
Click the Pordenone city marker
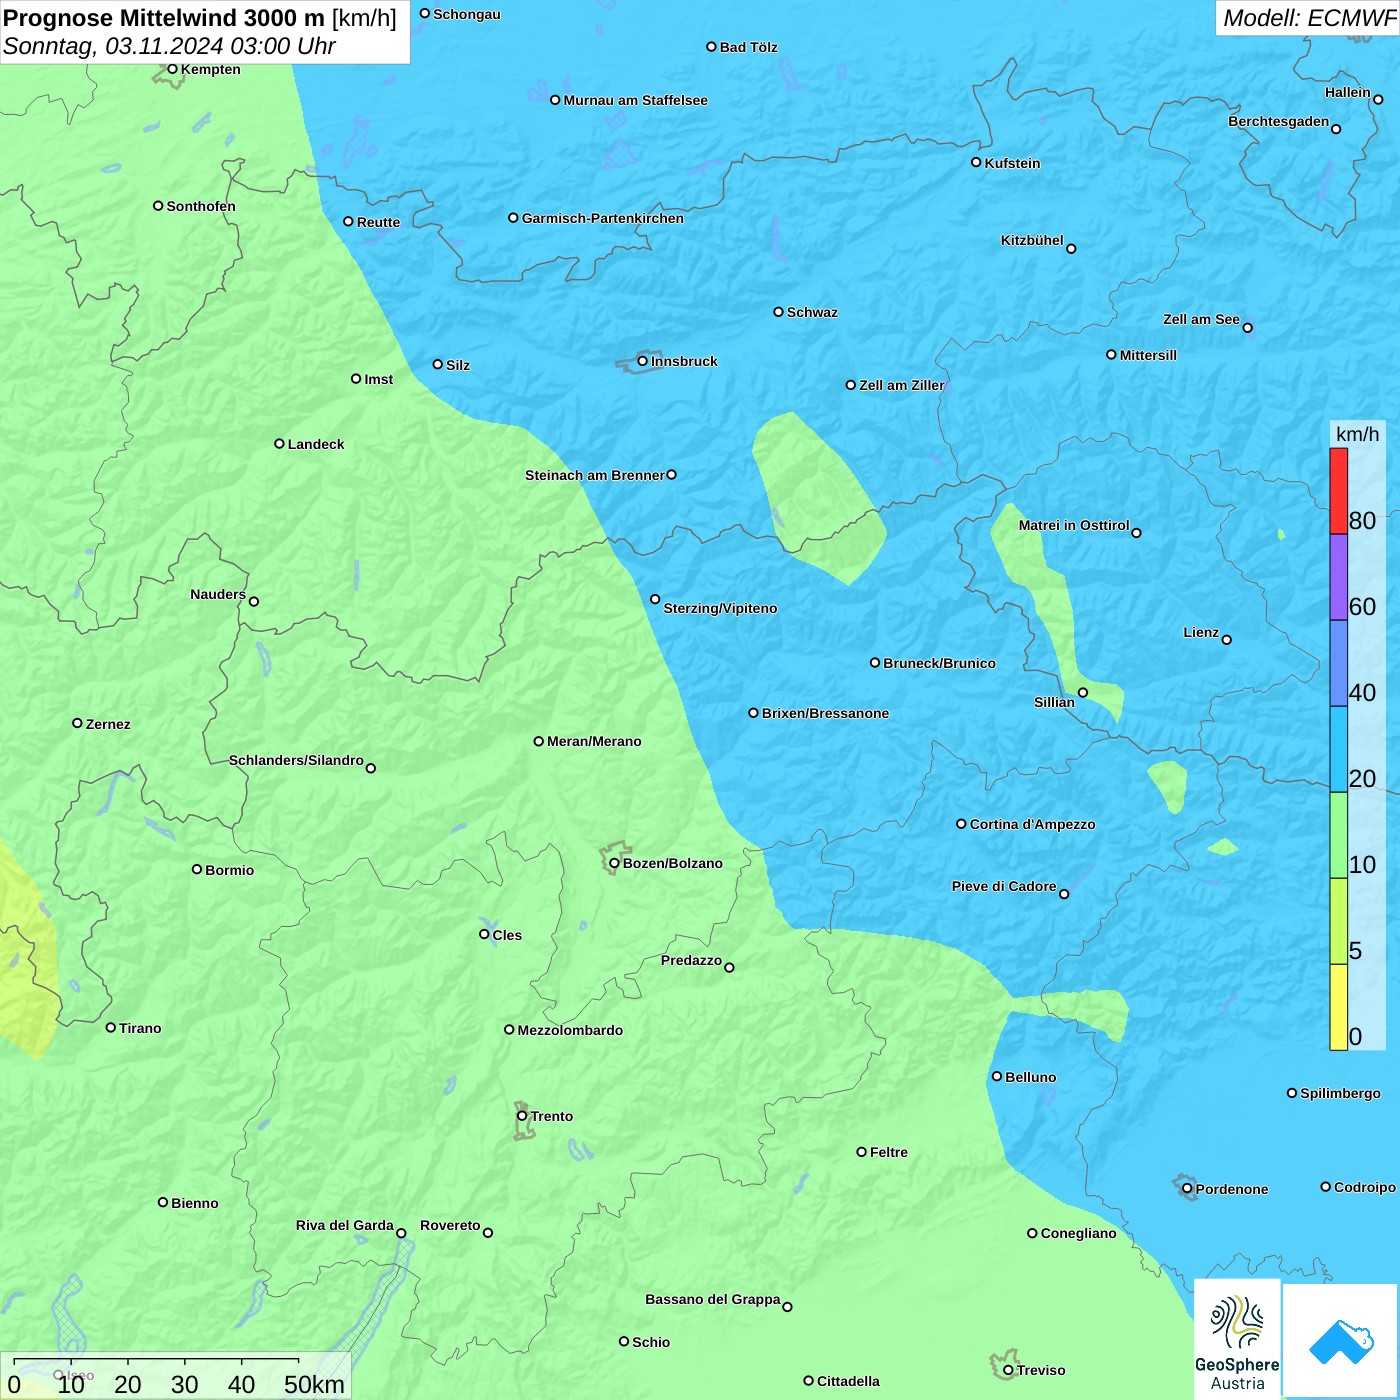click(1188, 1189)
